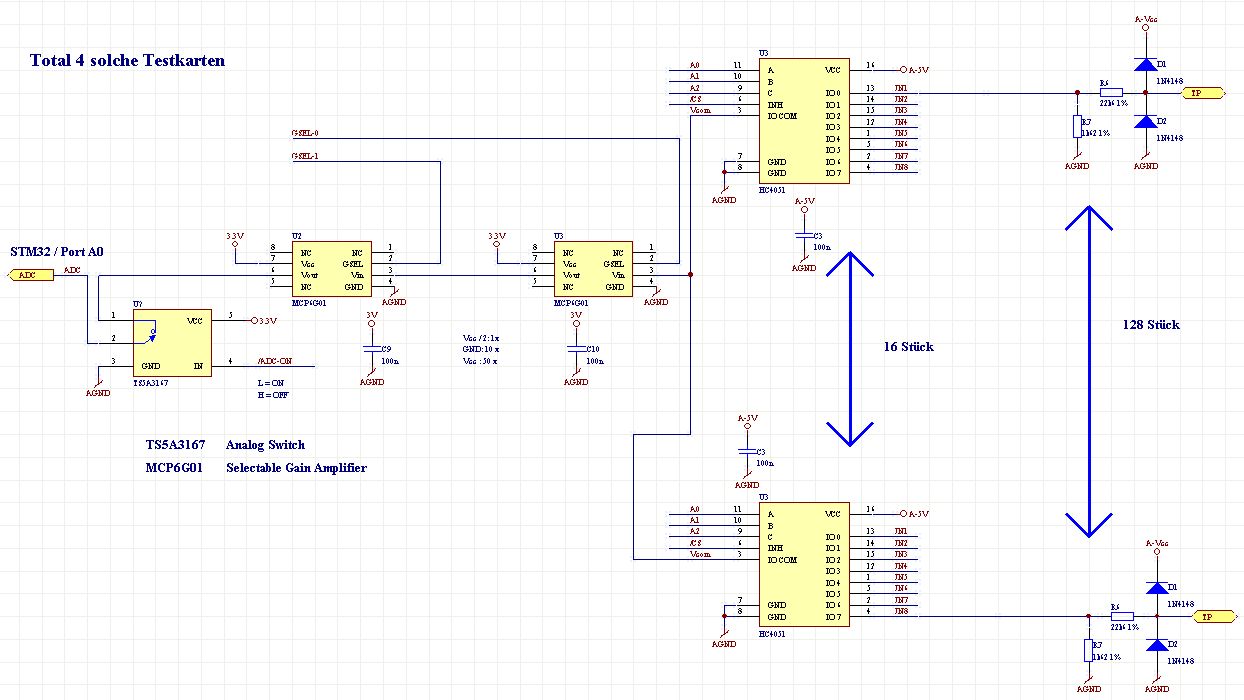Select diode D1 on the IN1 line
The image size is (1244, 700).
[x=1146, y=64]
